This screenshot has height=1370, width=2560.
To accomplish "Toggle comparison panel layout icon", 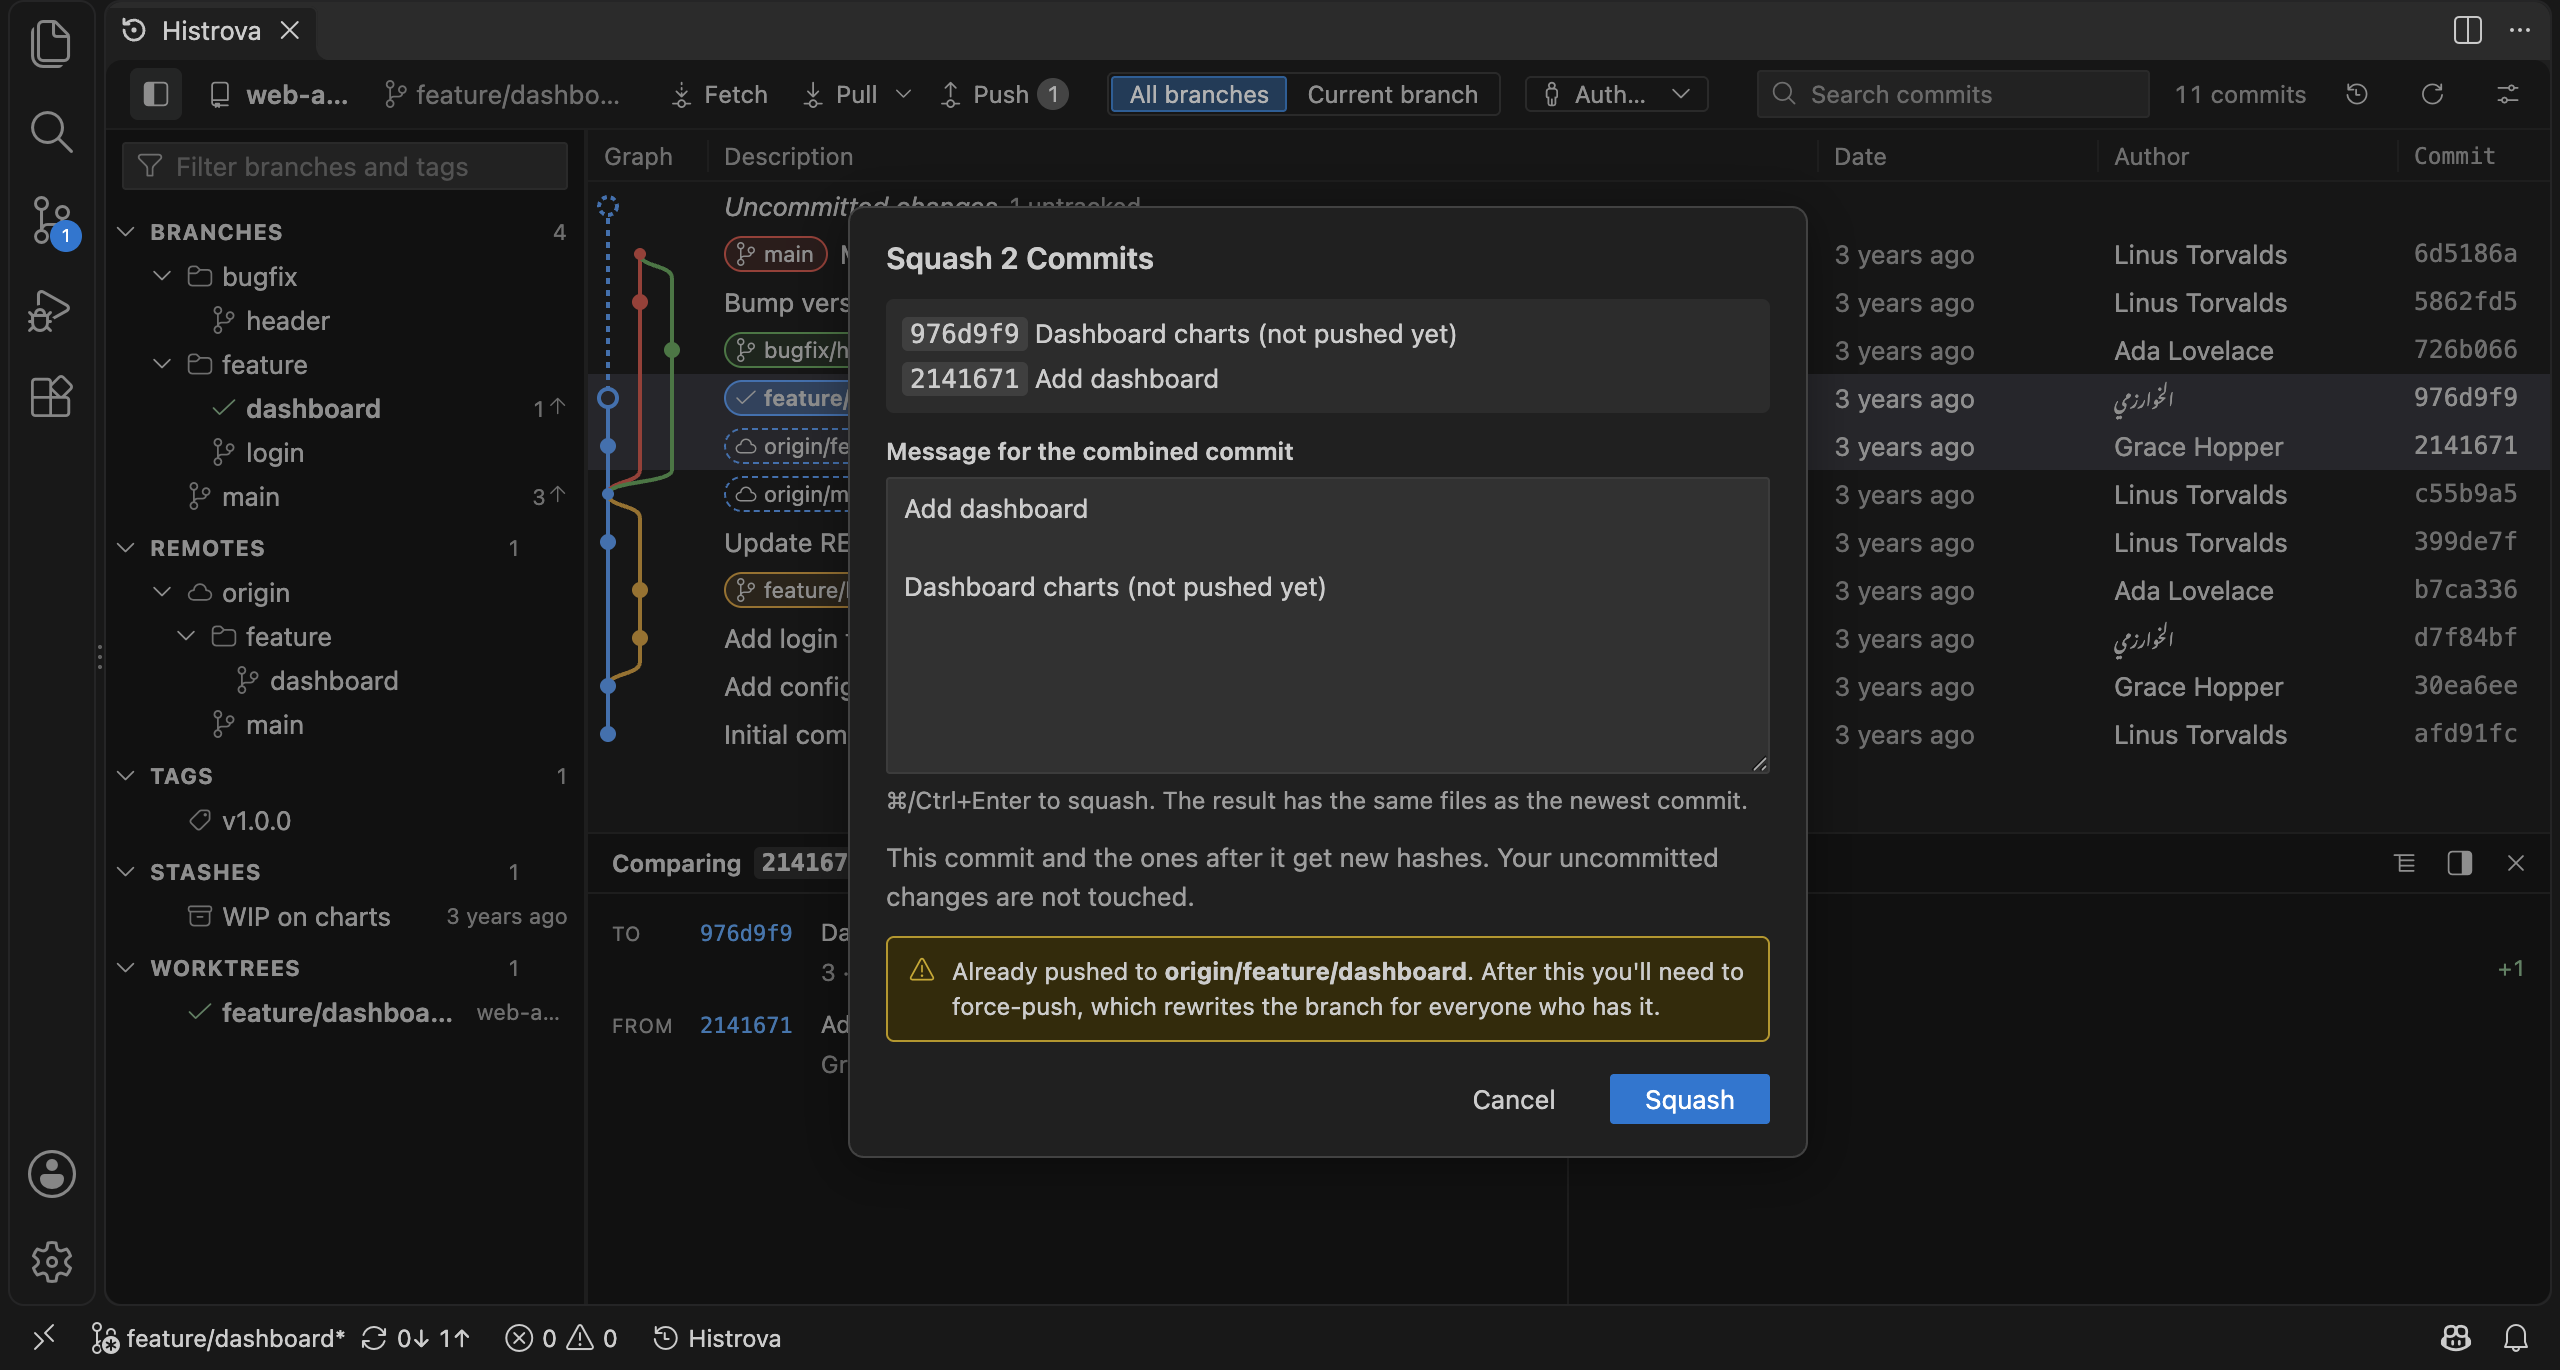I will click(2460, 863).
